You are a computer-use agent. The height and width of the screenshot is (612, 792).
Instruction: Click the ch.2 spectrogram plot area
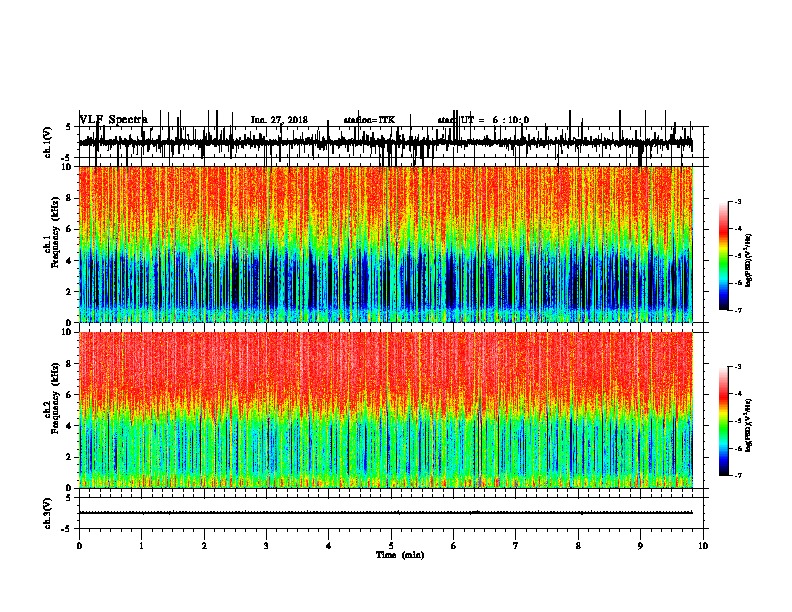tap(386, 410)
